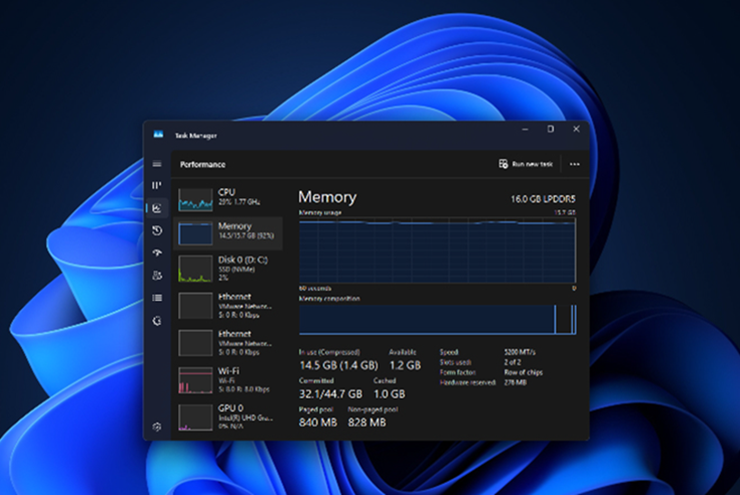Open the Services page icon
This screenshot has width=740, height=495.
point(157,321)
